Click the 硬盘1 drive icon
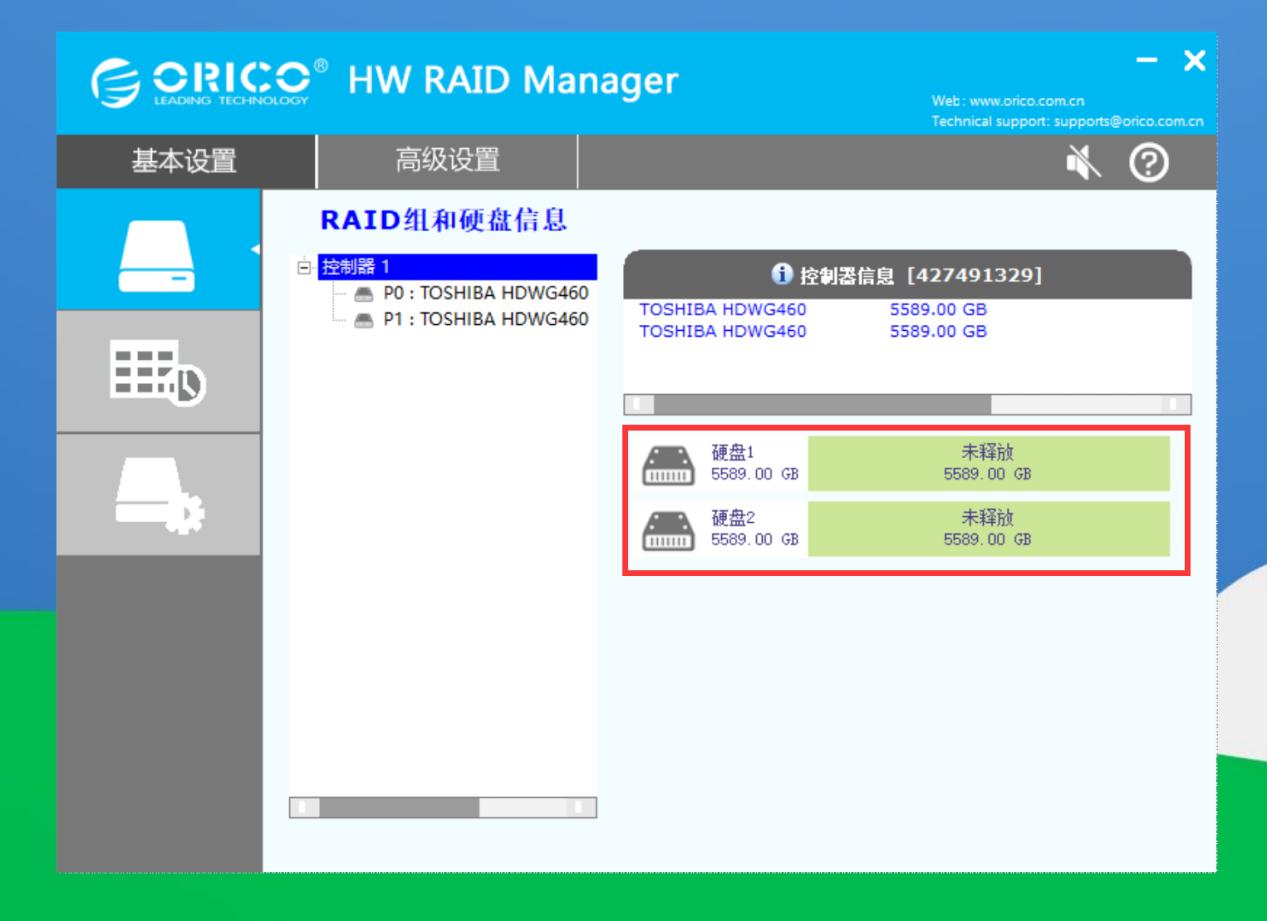Screen dimensions: 1267x921 pos(668,464)
